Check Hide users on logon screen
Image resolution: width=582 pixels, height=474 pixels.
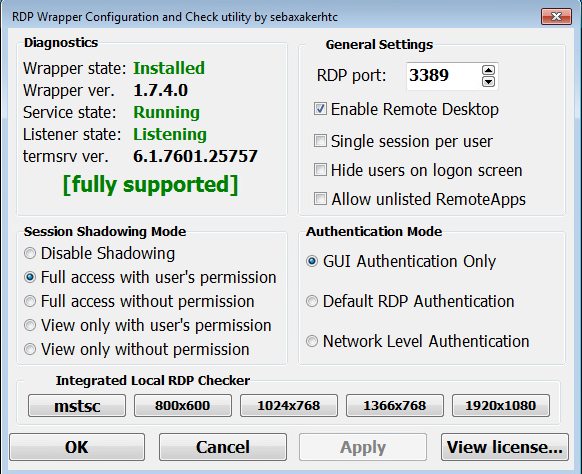(x=320, y=170)
